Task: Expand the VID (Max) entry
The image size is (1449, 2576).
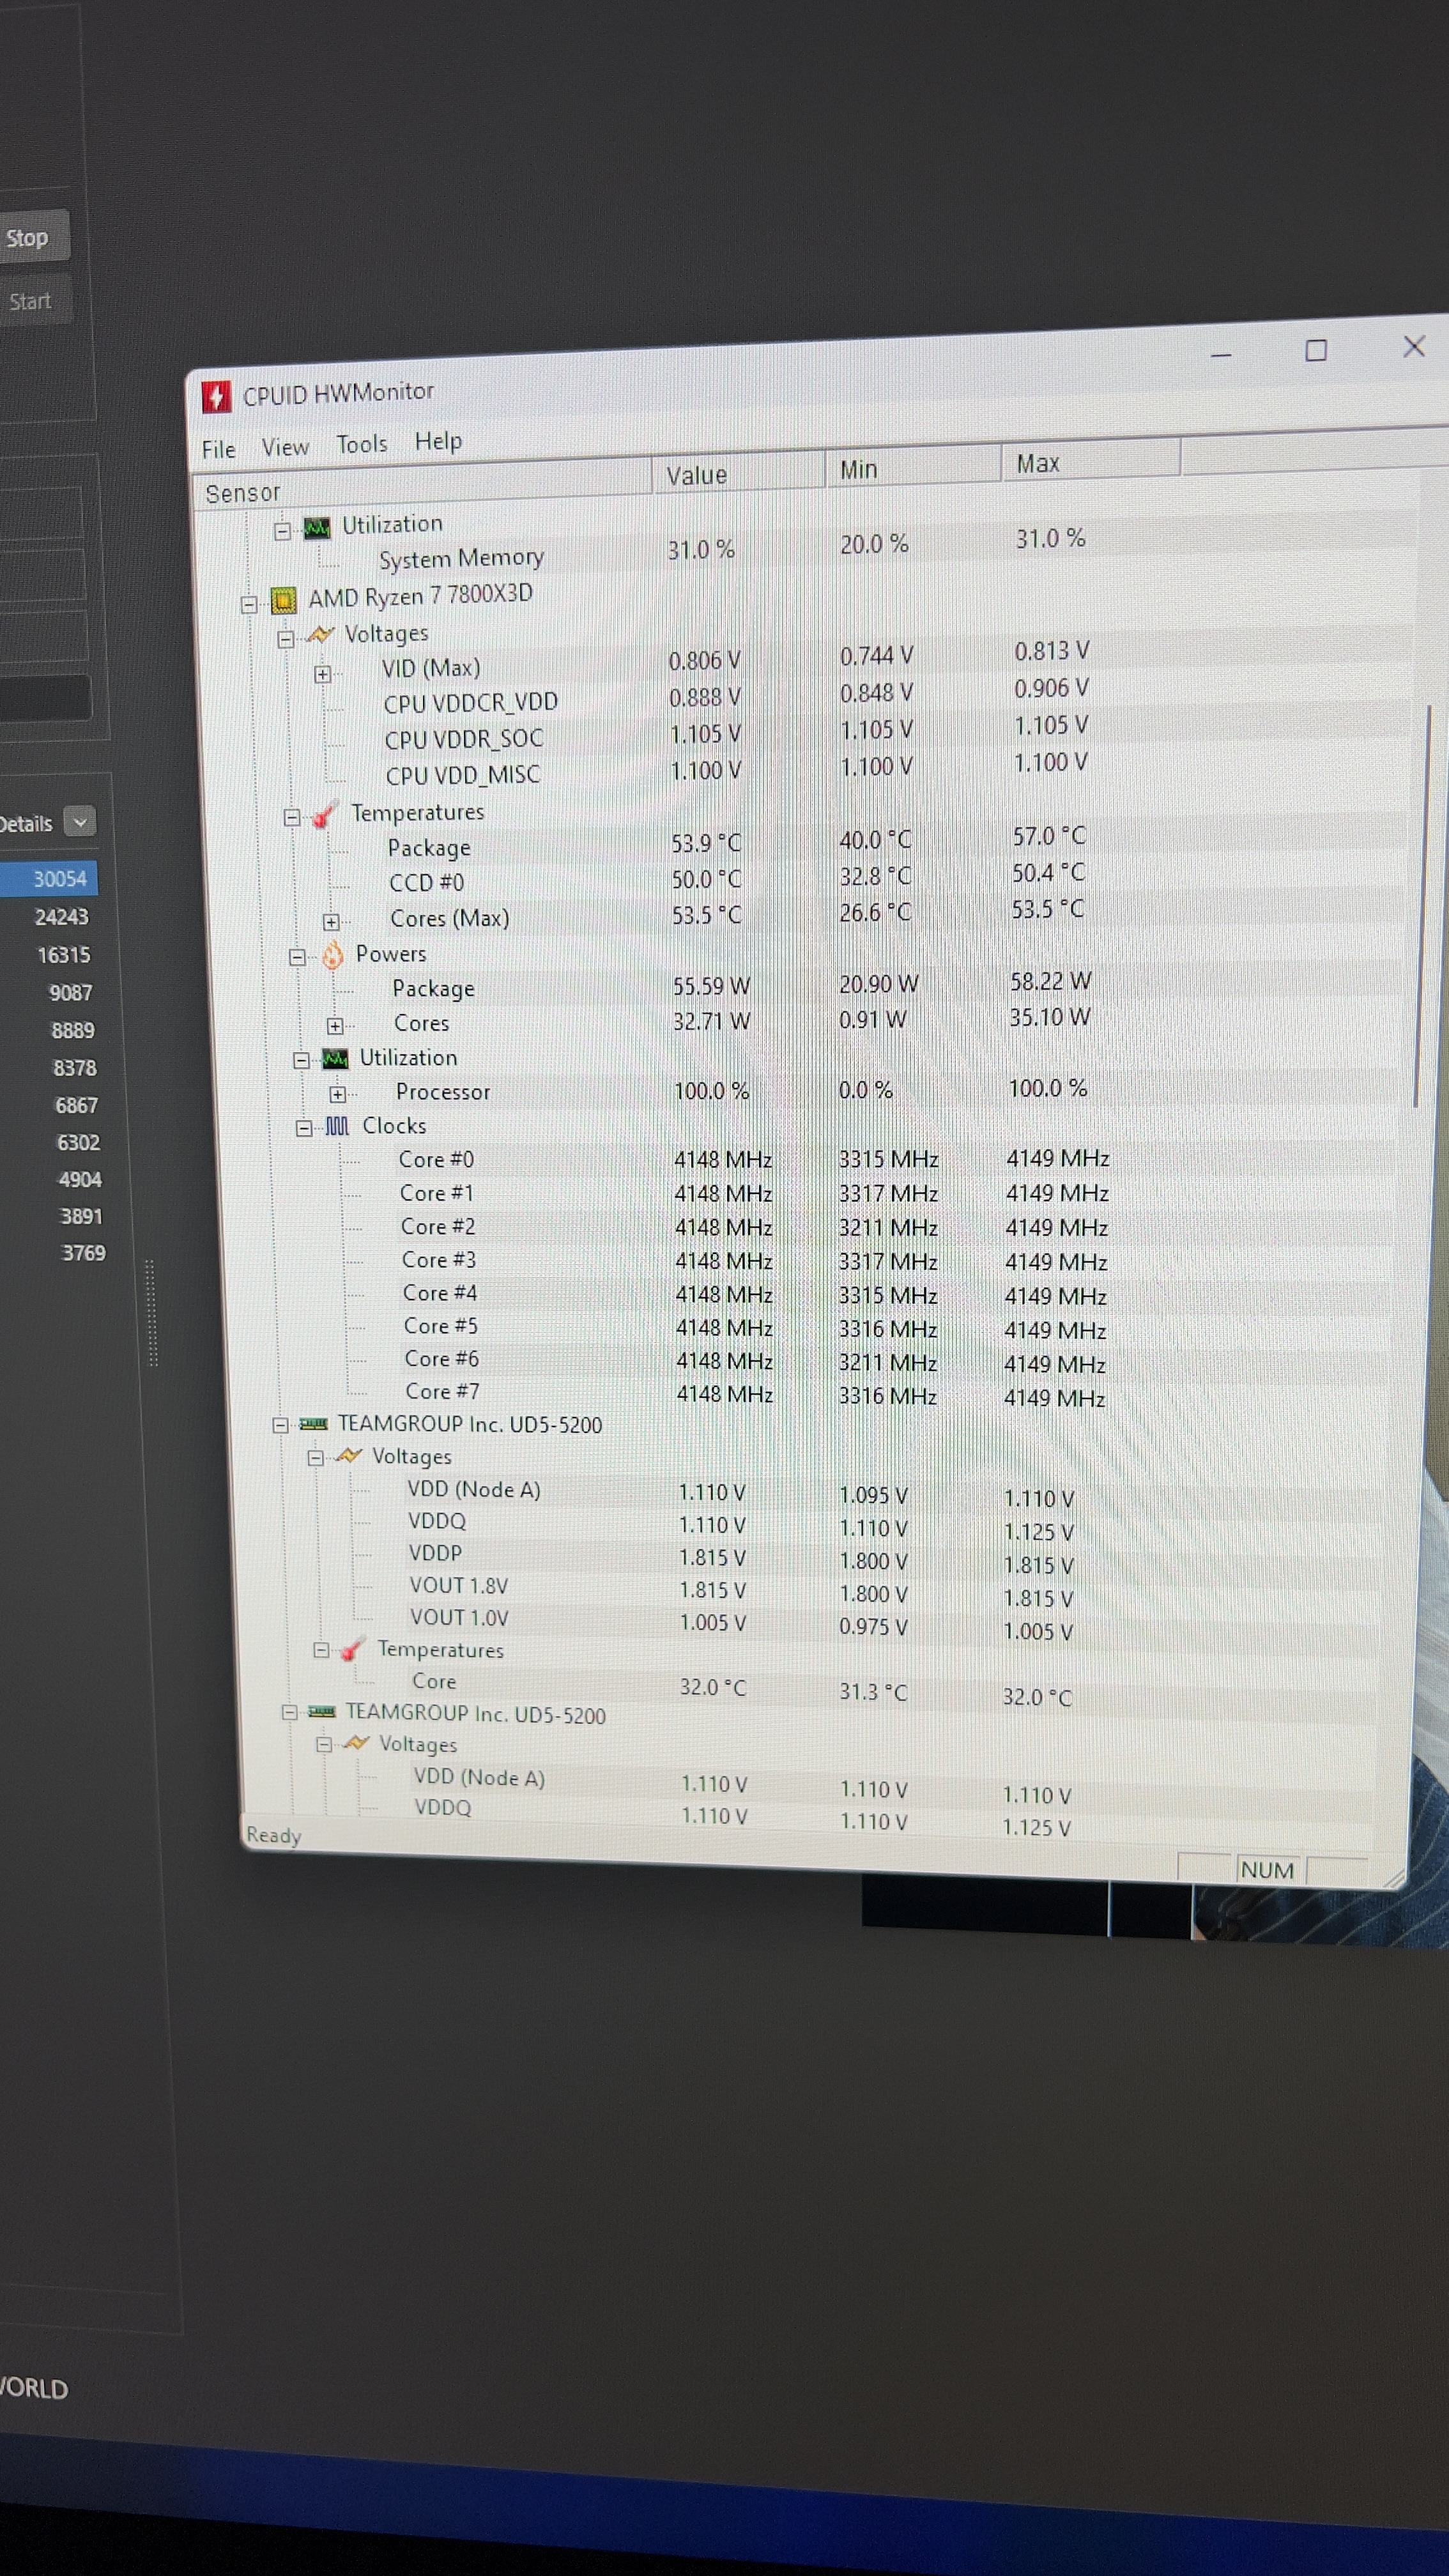Action: [x=322, y=674]
